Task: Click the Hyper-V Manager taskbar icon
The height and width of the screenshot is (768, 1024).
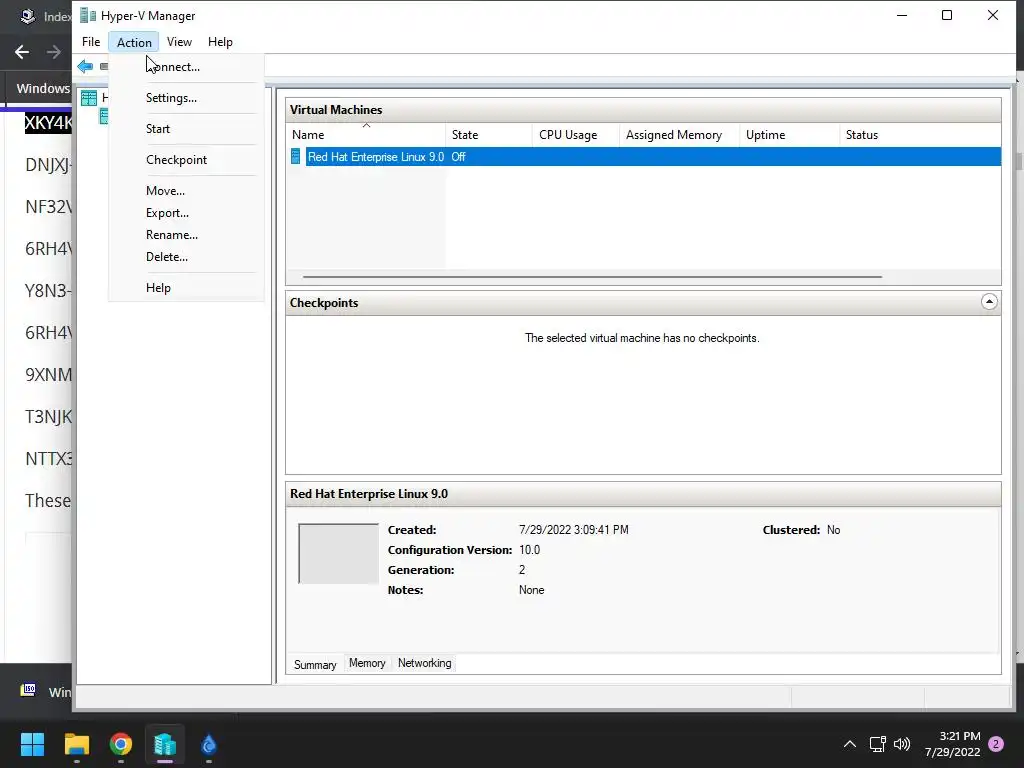Action: [x=165, y=744]
